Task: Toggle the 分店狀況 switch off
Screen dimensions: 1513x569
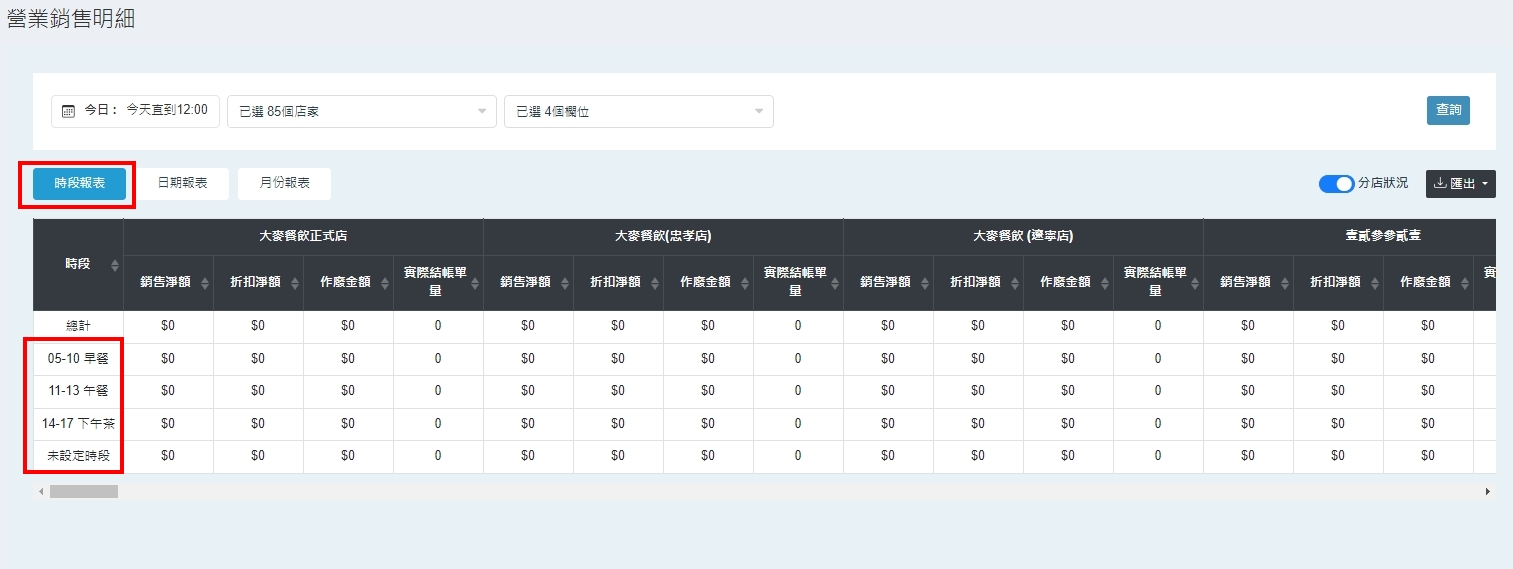Action: [x=1336, y=184]
